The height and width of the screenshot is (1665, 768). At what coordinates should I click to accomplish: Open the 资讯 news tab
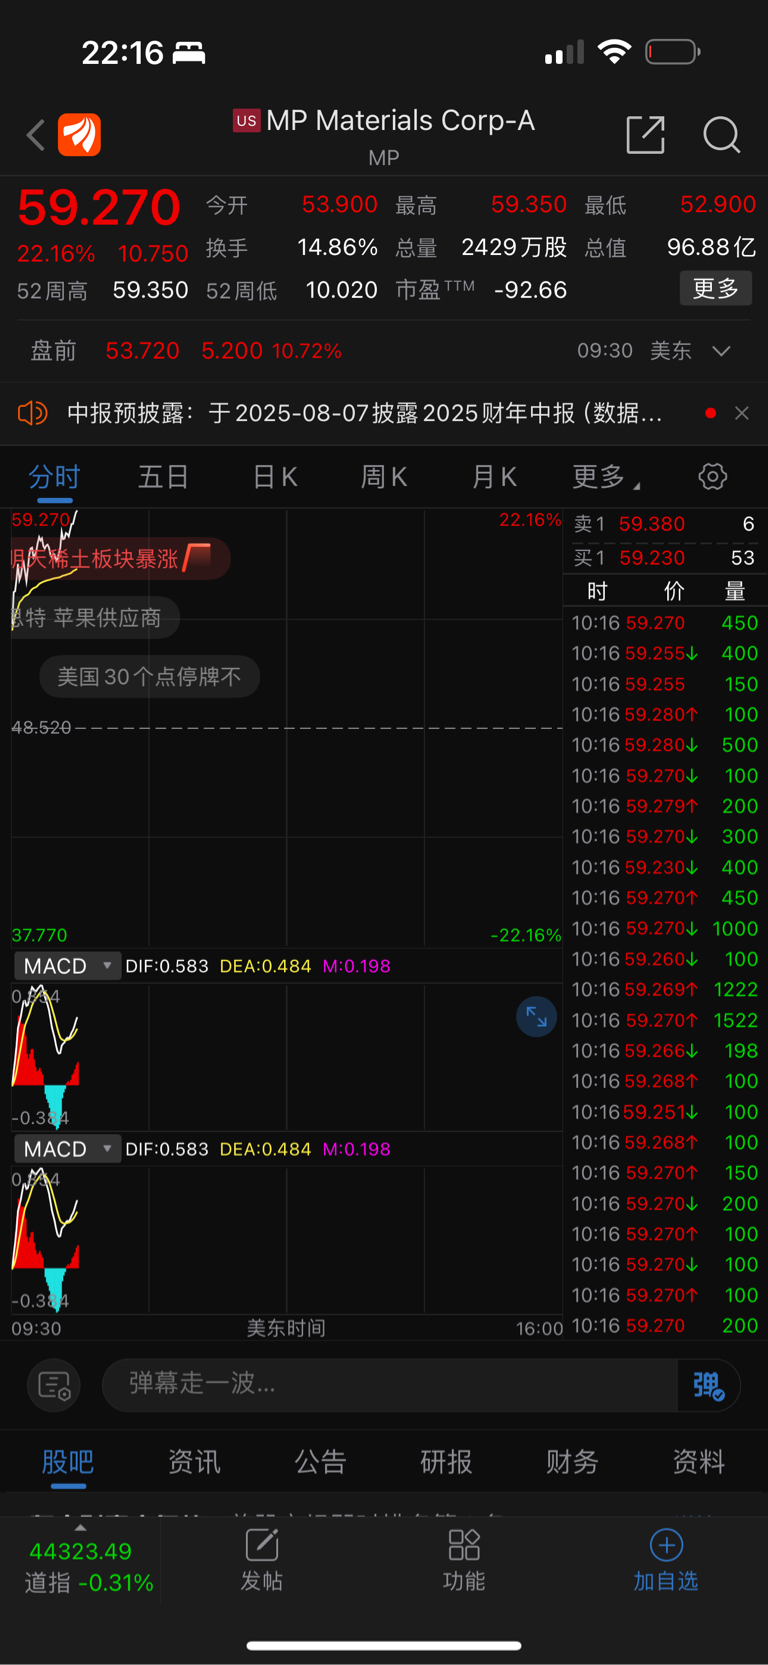pyautogui.click(x=194, y=1462)
